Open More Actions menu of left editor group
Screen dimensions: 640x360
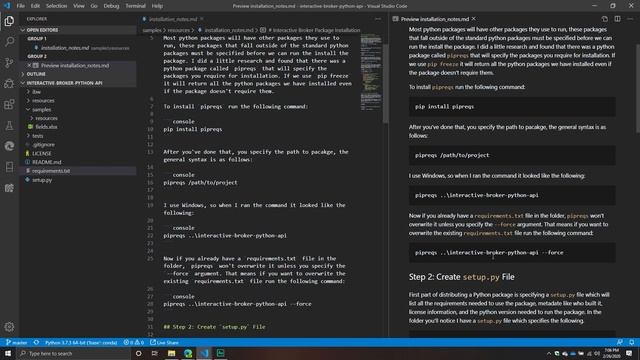click(378, 19)
